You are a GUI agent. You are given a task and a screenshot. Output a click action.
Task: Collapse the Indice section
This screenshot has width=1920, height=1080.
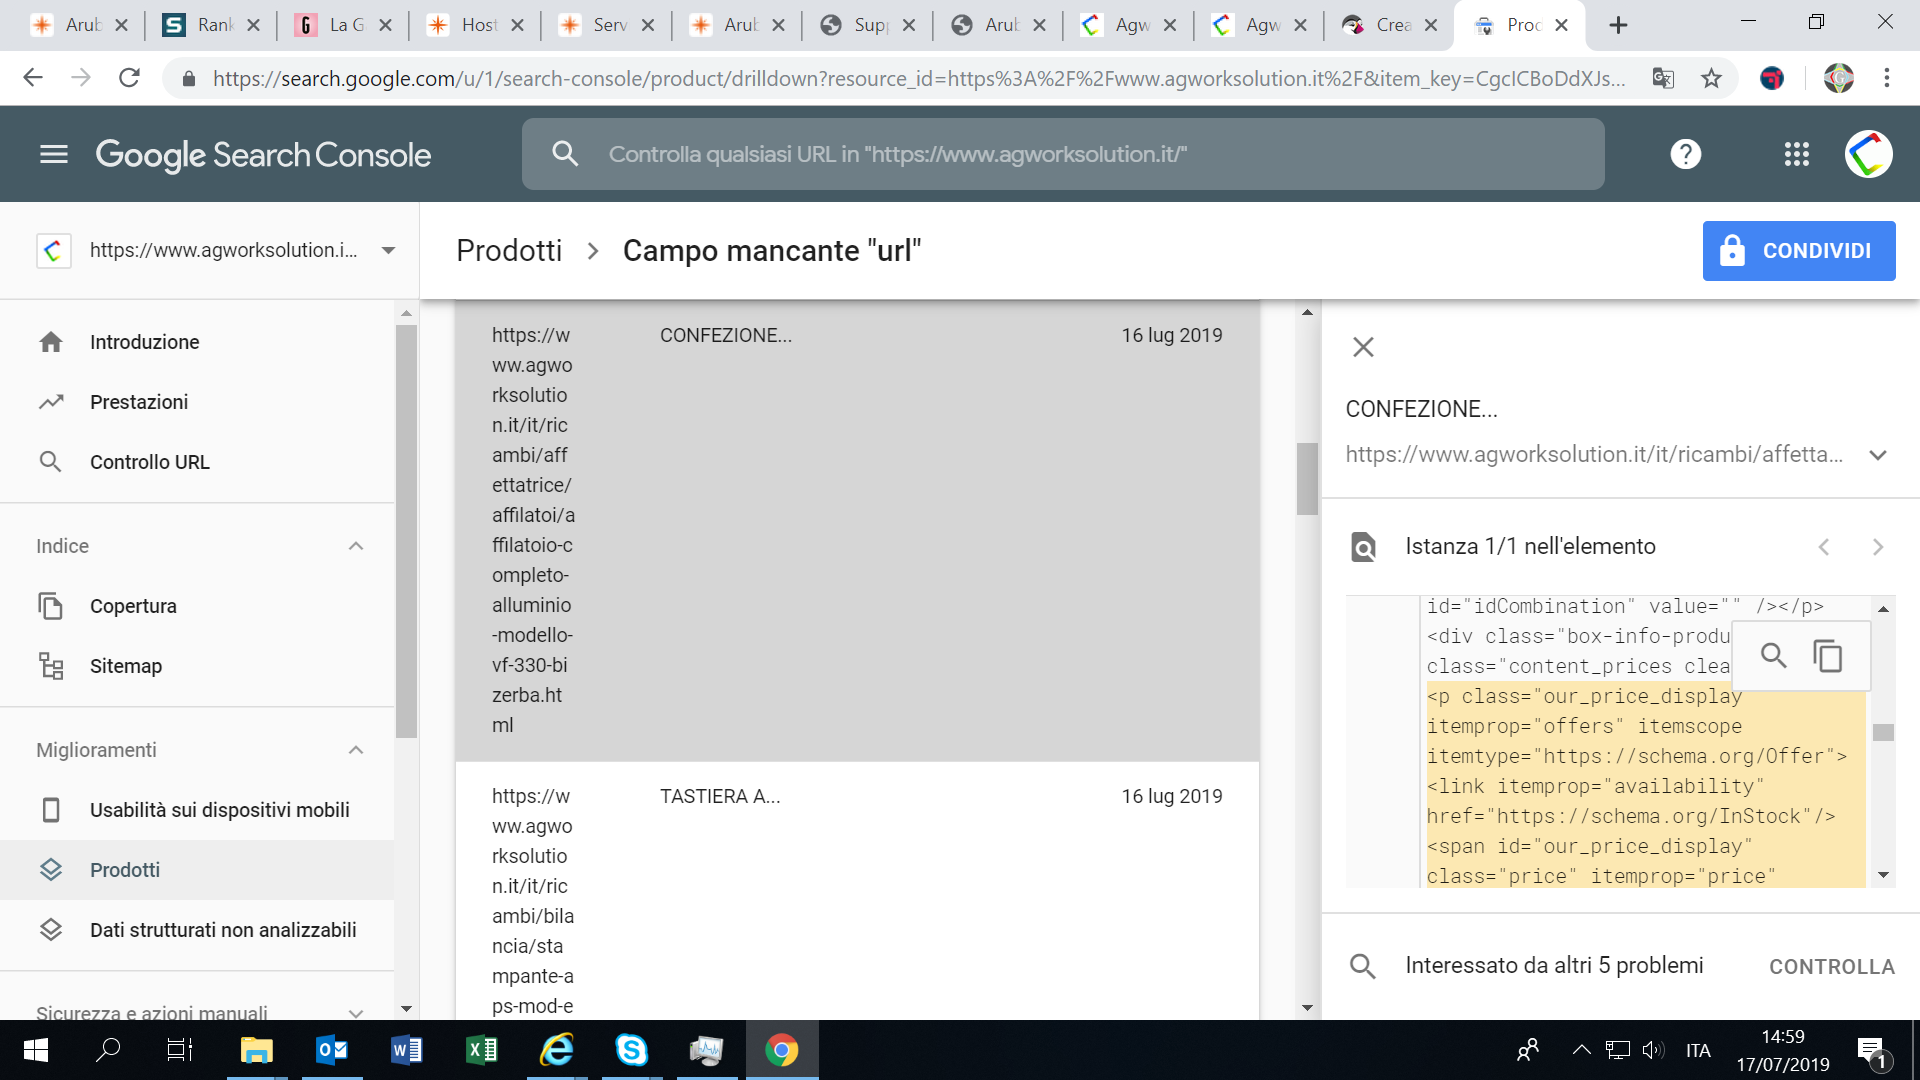[x=356, y=546]
